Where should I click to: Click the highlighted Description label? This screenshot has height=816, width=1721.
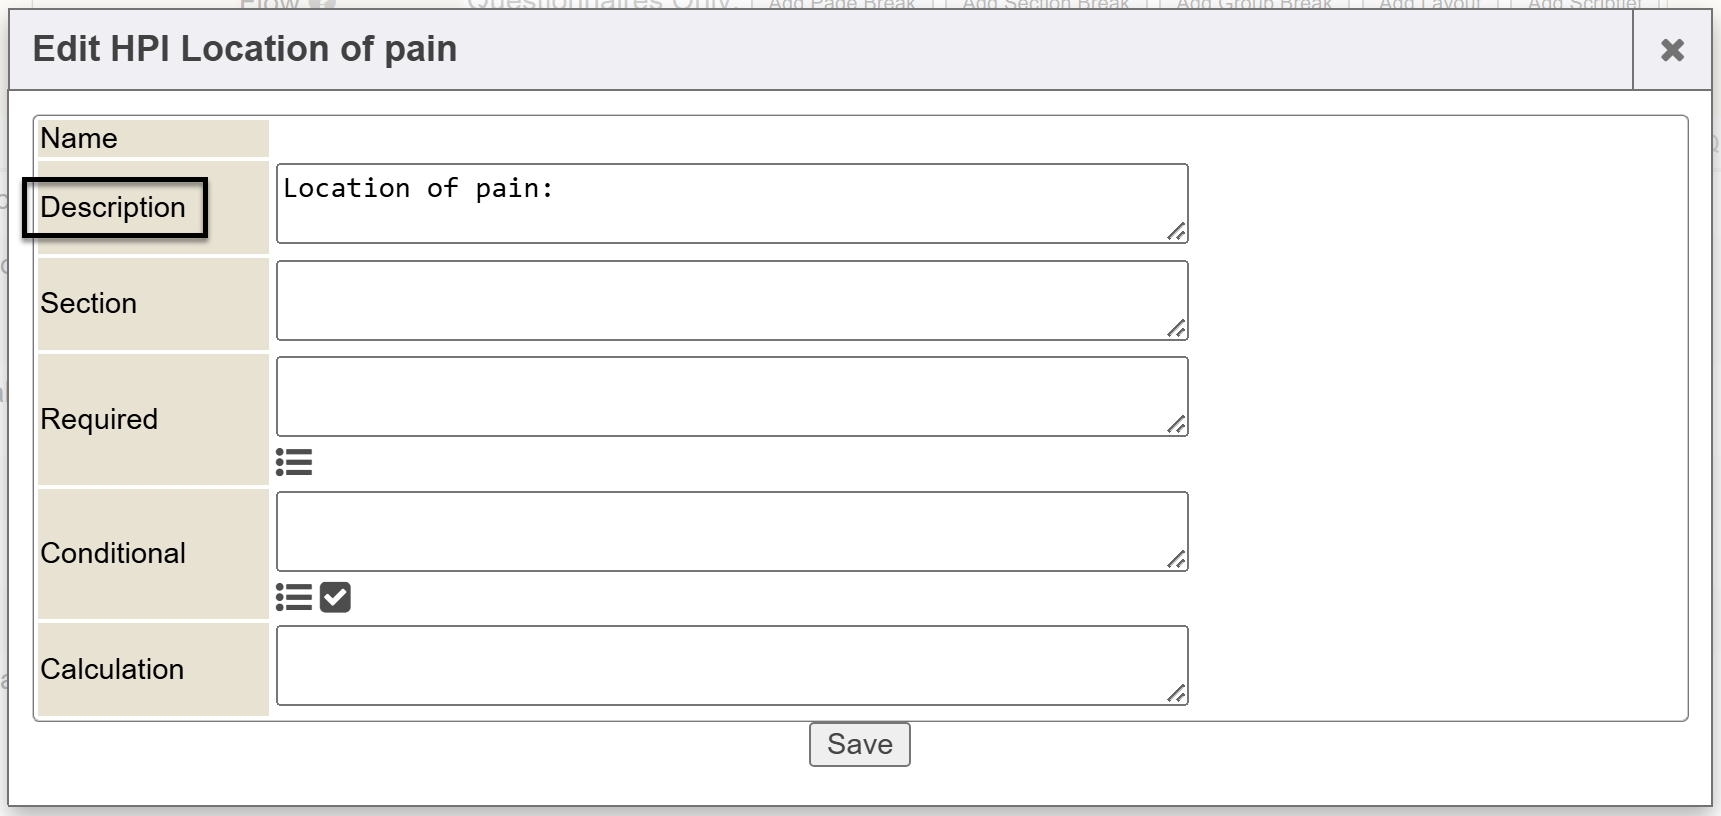tap(113, 208)
